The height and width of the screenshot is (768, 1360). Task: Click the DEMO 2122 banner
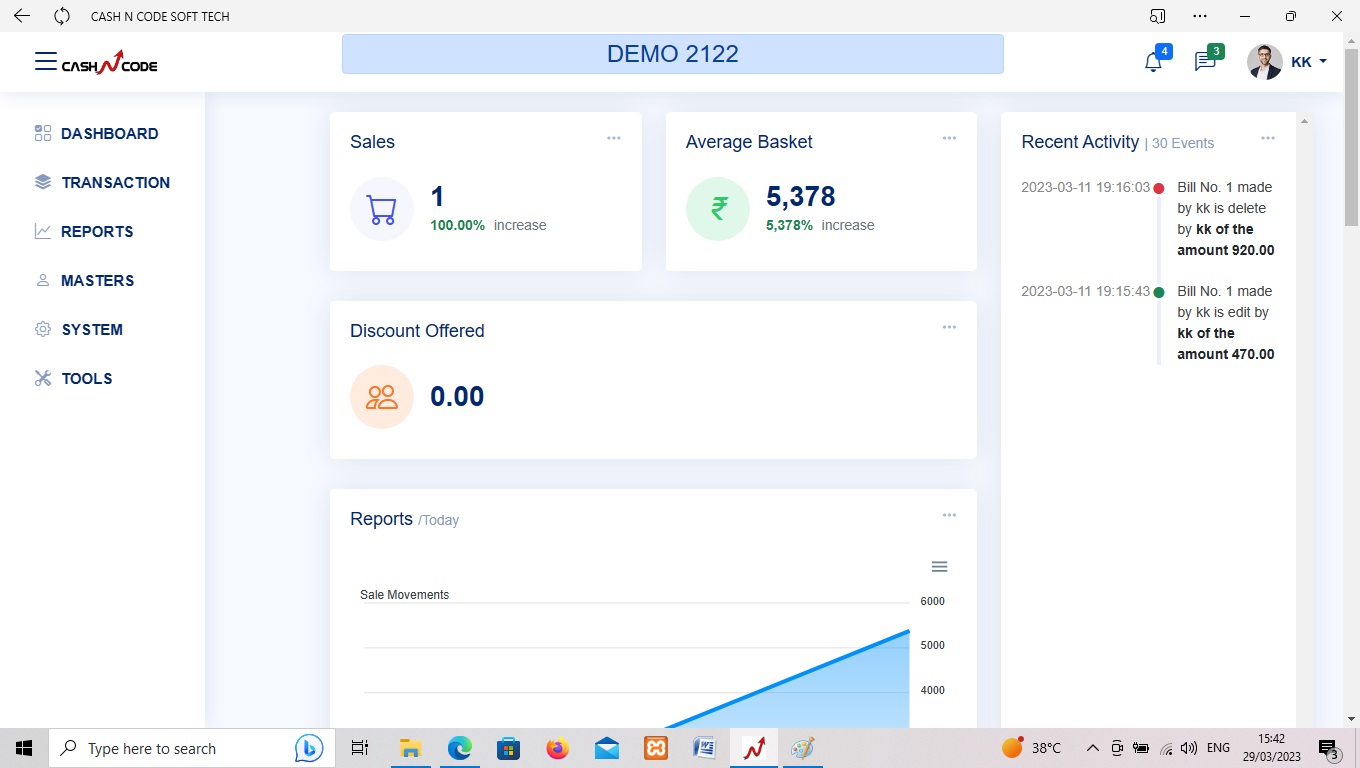point(673,54)
